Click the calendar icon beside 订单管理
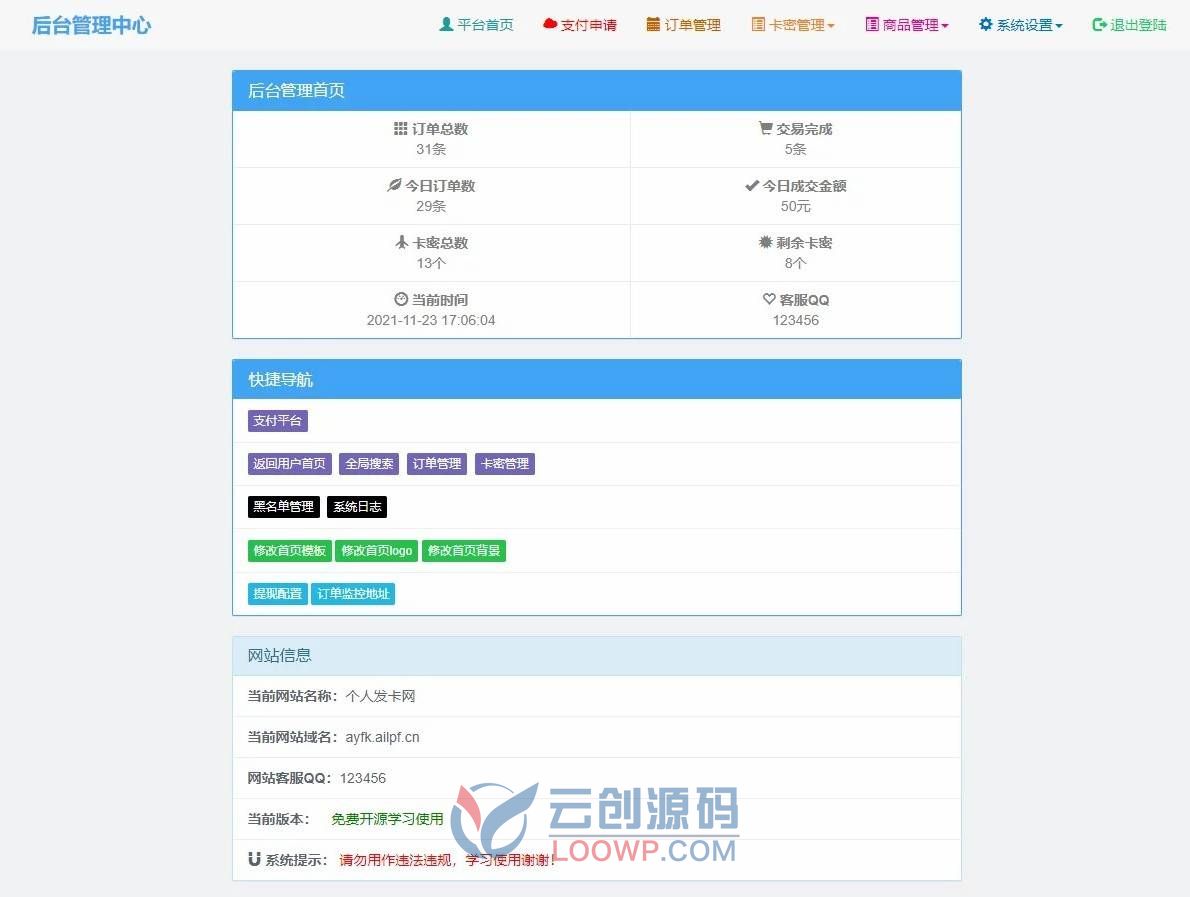 [653, 24]
